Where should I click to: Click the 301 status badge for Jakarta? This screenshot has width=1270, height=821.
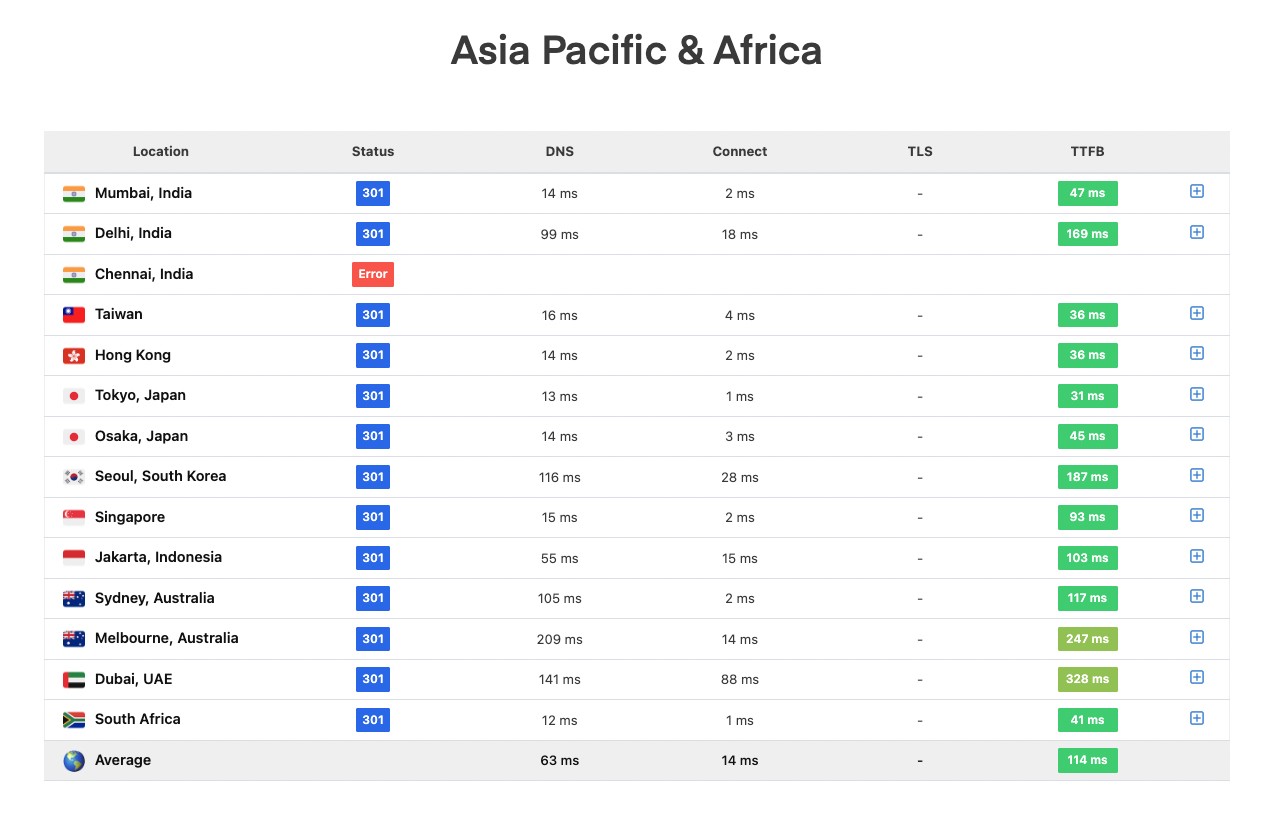[x=372, y=558]
